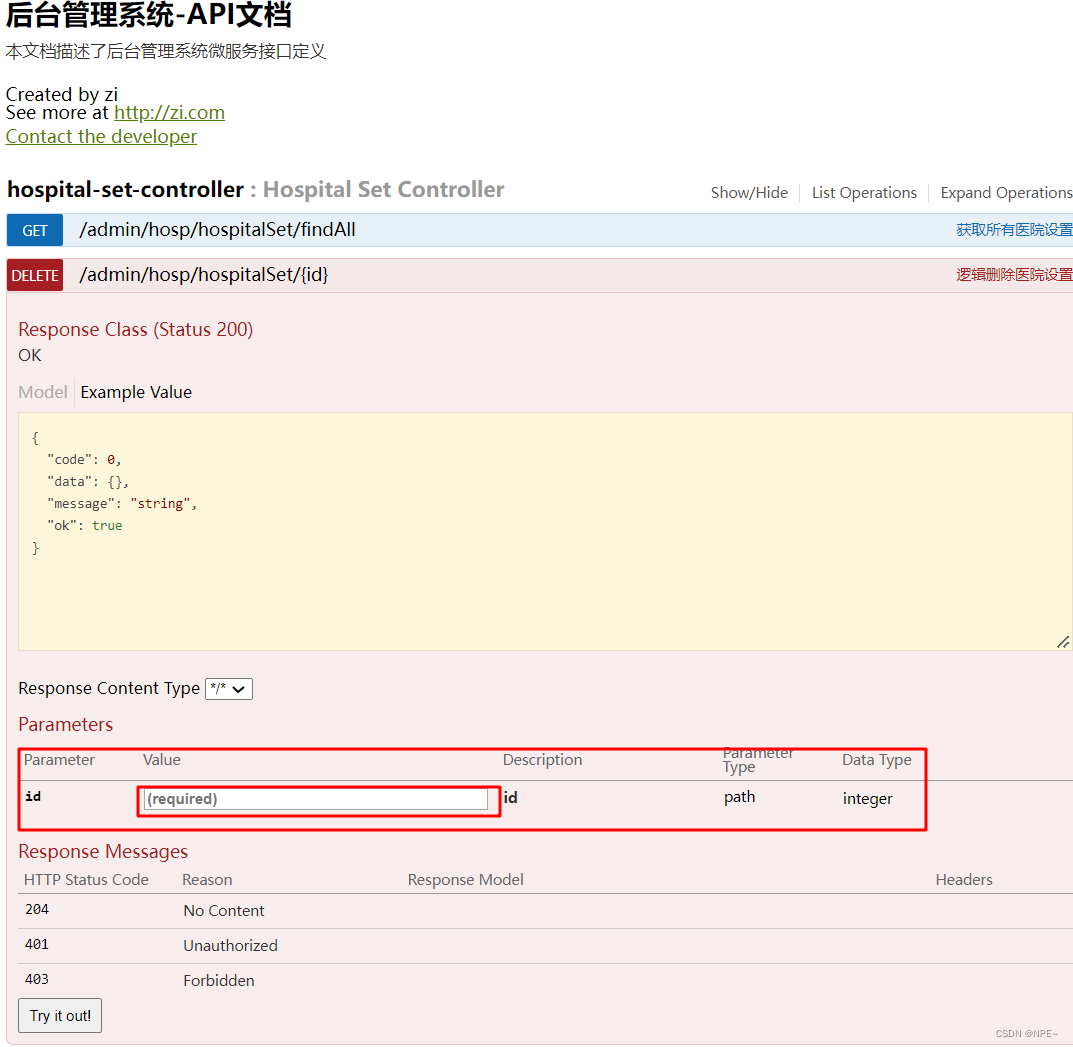Image resolution: width=1073 pixels, height=1047 pixels.
Task: Click the Contact the developer link
Action: [x=101, y=136]
